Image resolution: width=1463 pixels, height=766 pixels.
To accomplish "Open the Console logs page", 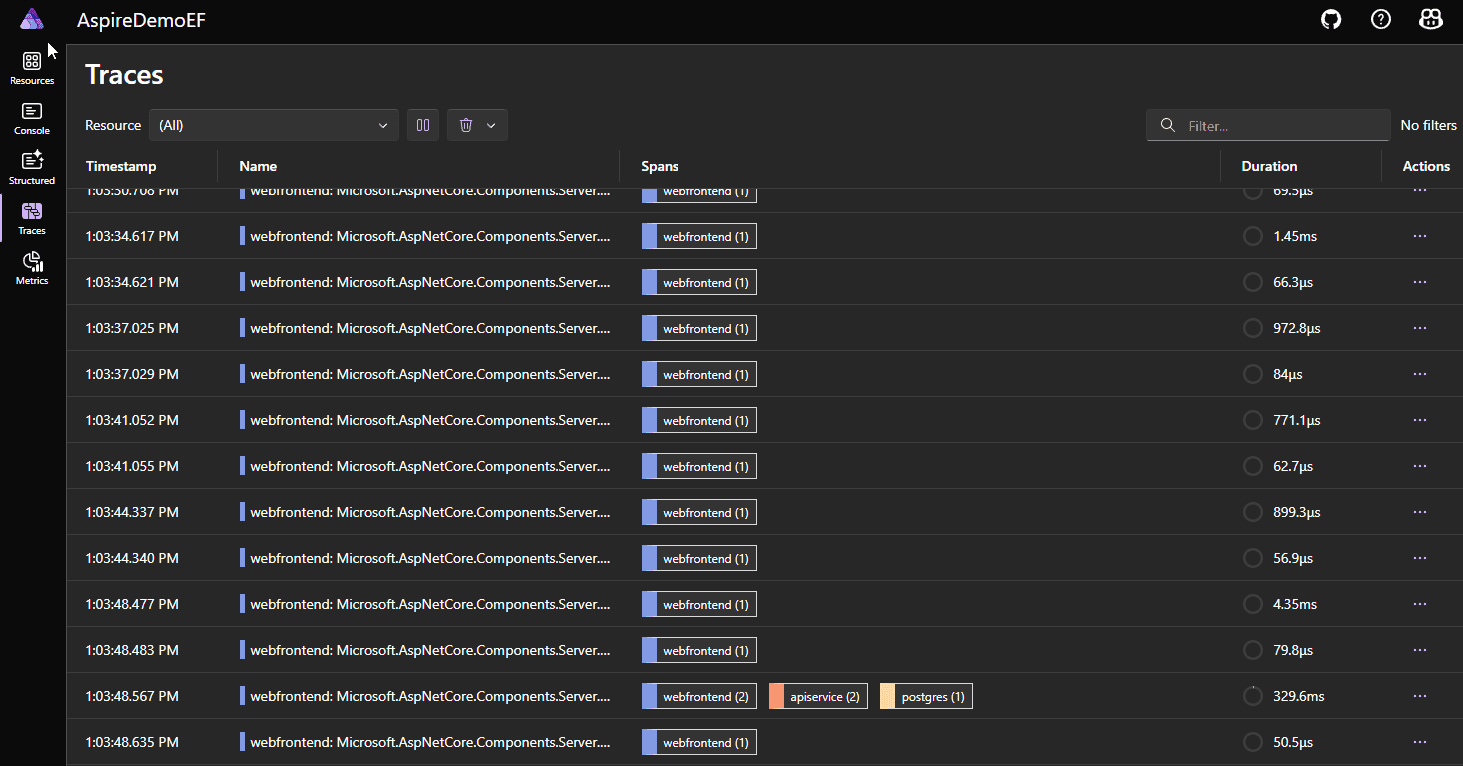I will pyautogui.click(x=32, y=118).
